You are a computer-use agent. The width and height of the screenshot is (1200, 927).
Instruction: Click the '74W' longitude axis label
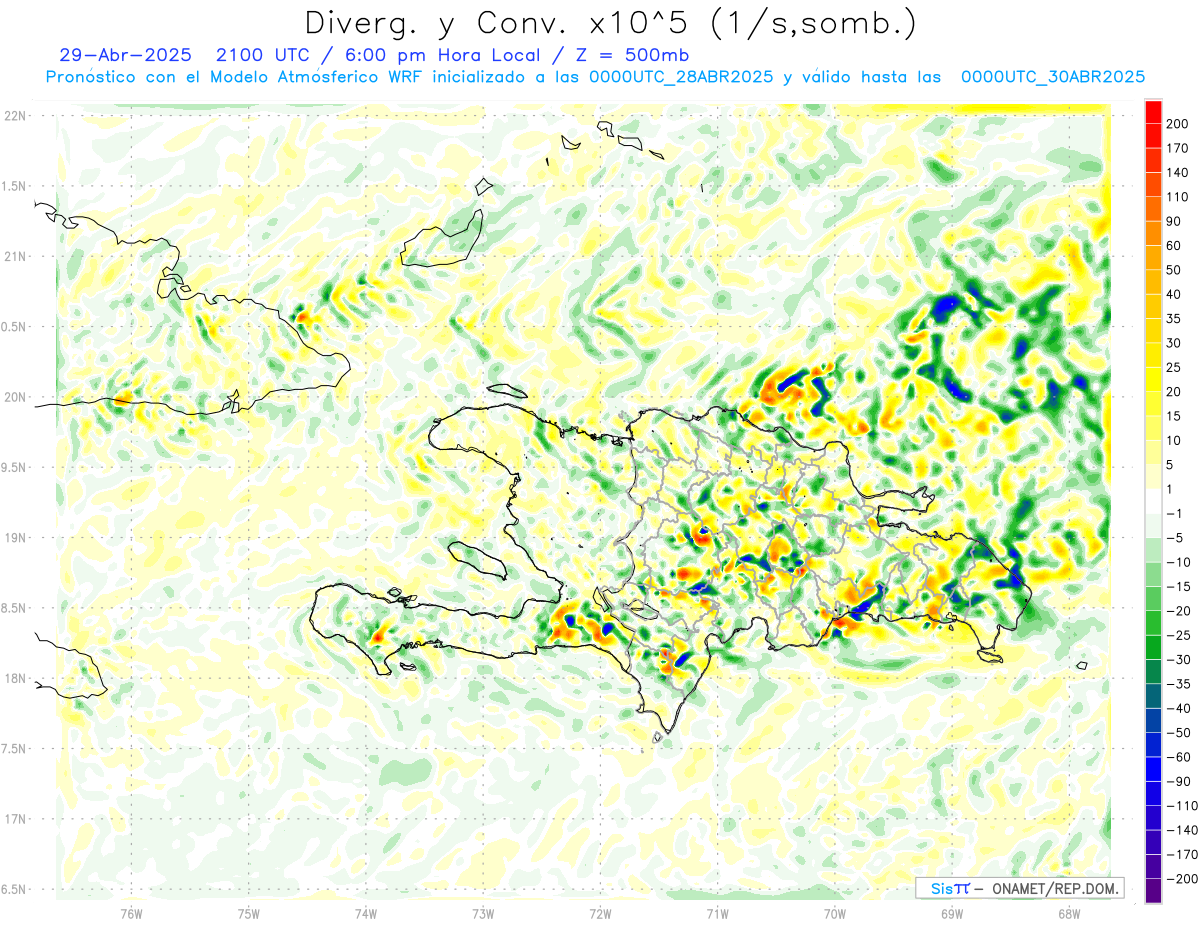[366, 913]
